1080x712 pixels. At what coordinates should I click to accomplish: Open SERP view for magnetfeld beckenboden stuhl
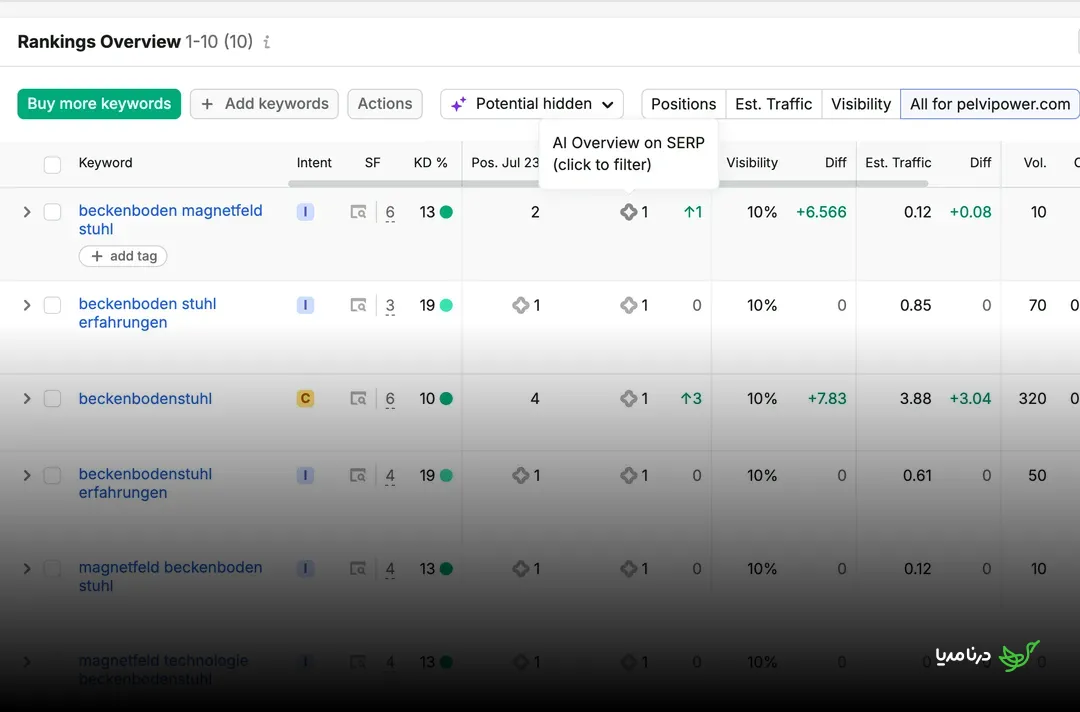pyautogui.click(x=358, y=569)
